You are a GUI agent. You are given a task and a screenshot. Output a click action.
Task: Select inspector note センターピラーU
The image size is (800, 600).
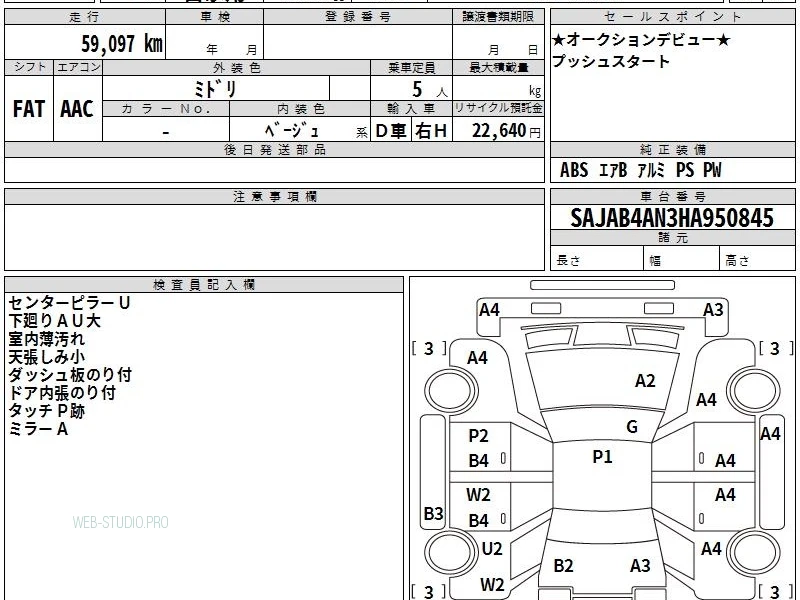[x=69, y=303]
